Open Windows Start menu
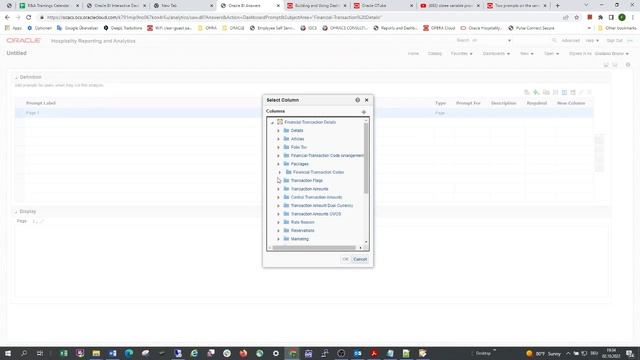The image size is (640, 360). (x=8, y=353)
